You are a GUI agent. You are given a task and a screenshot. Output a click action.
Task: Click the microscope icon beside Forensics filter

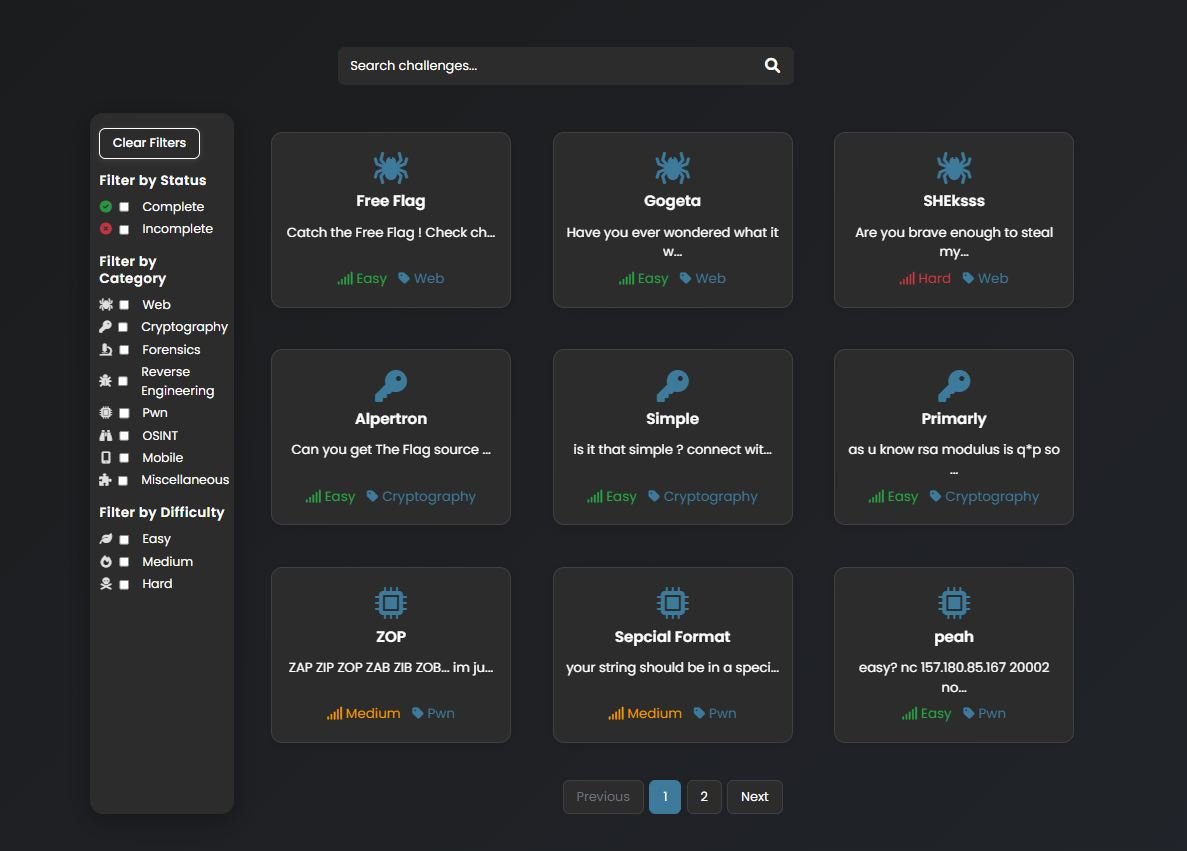106,349
